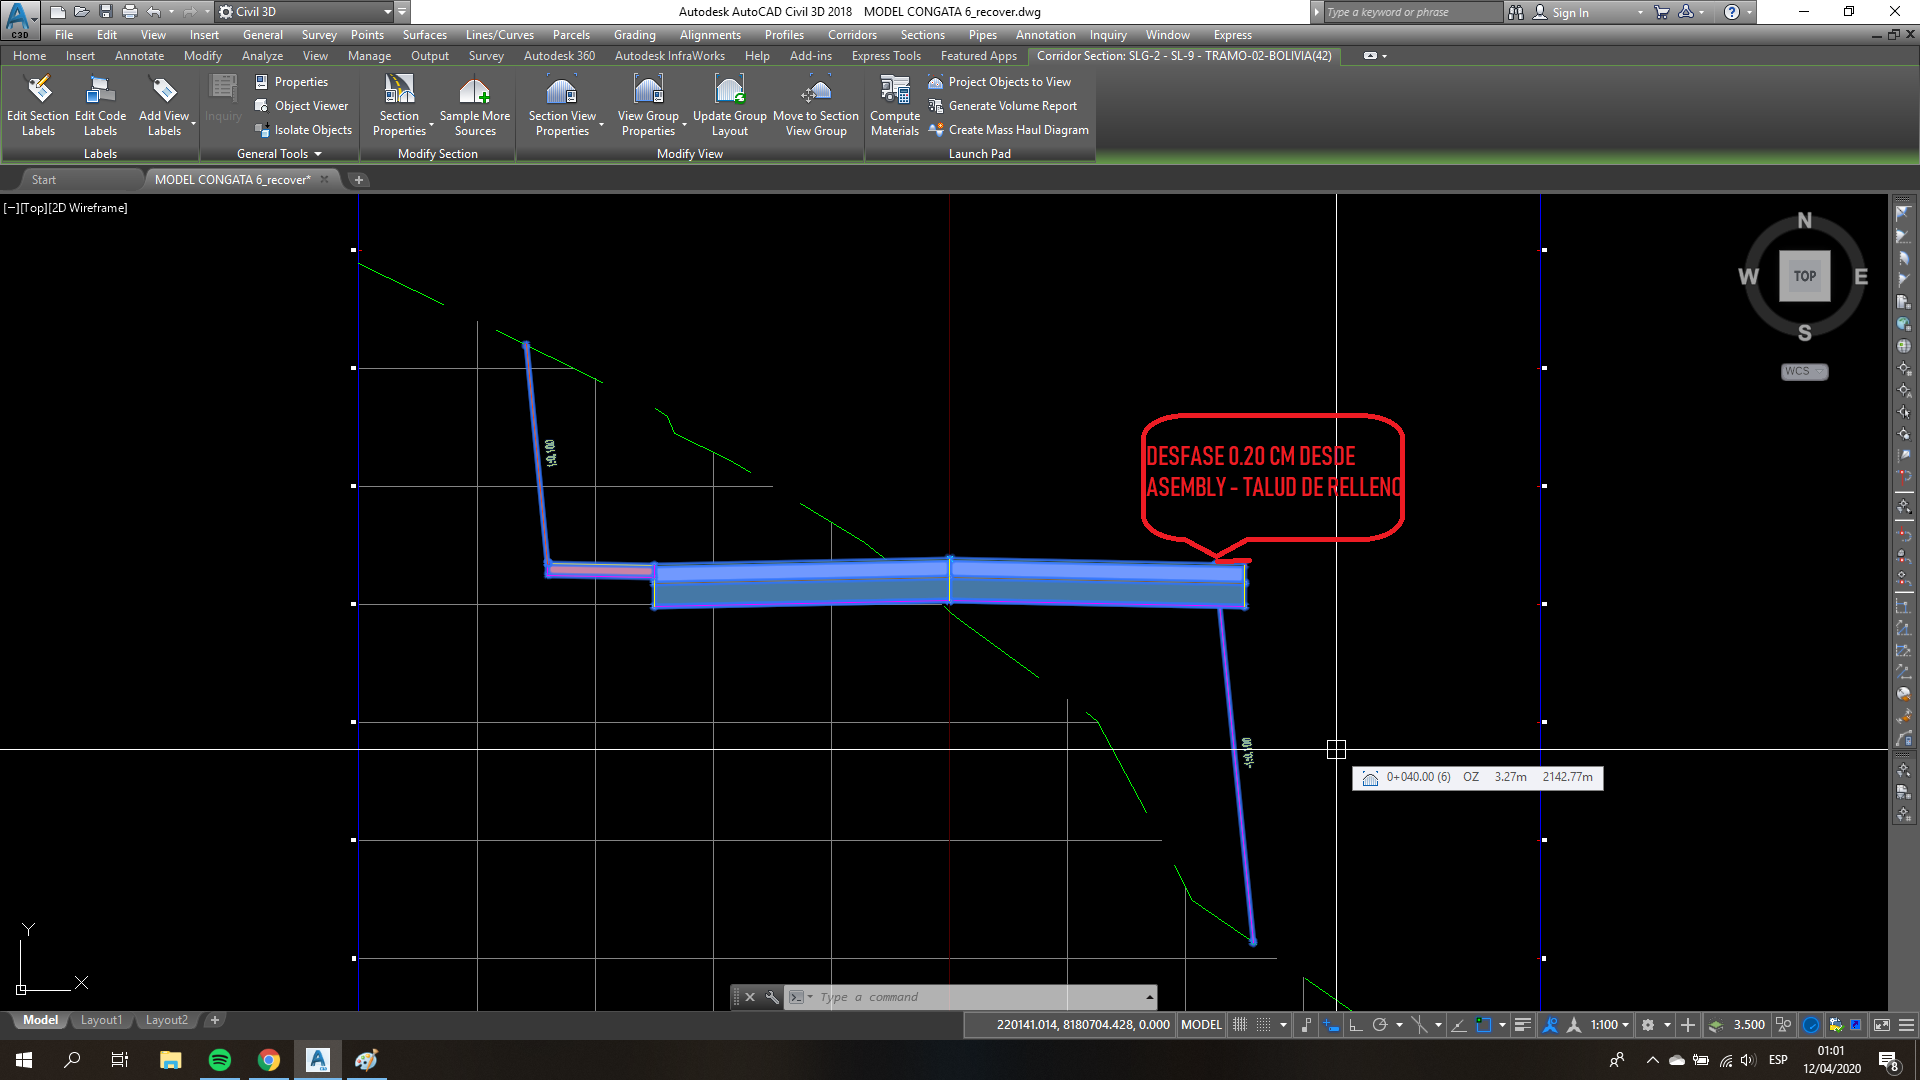The height and width of the screenshot is (1080, 1920).
Task: Click the TOP face of ViewCube
Action: point(1804,276)
